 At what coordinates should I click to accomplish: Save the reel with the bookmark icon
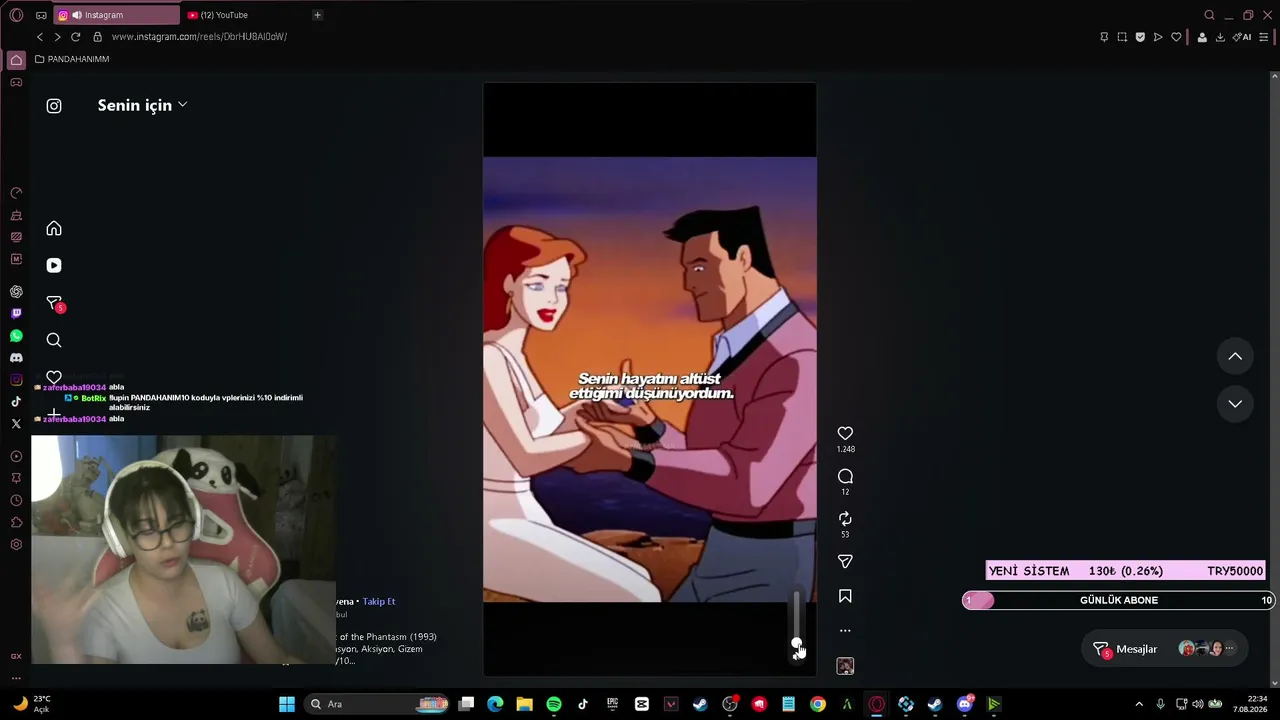[845, 596]
